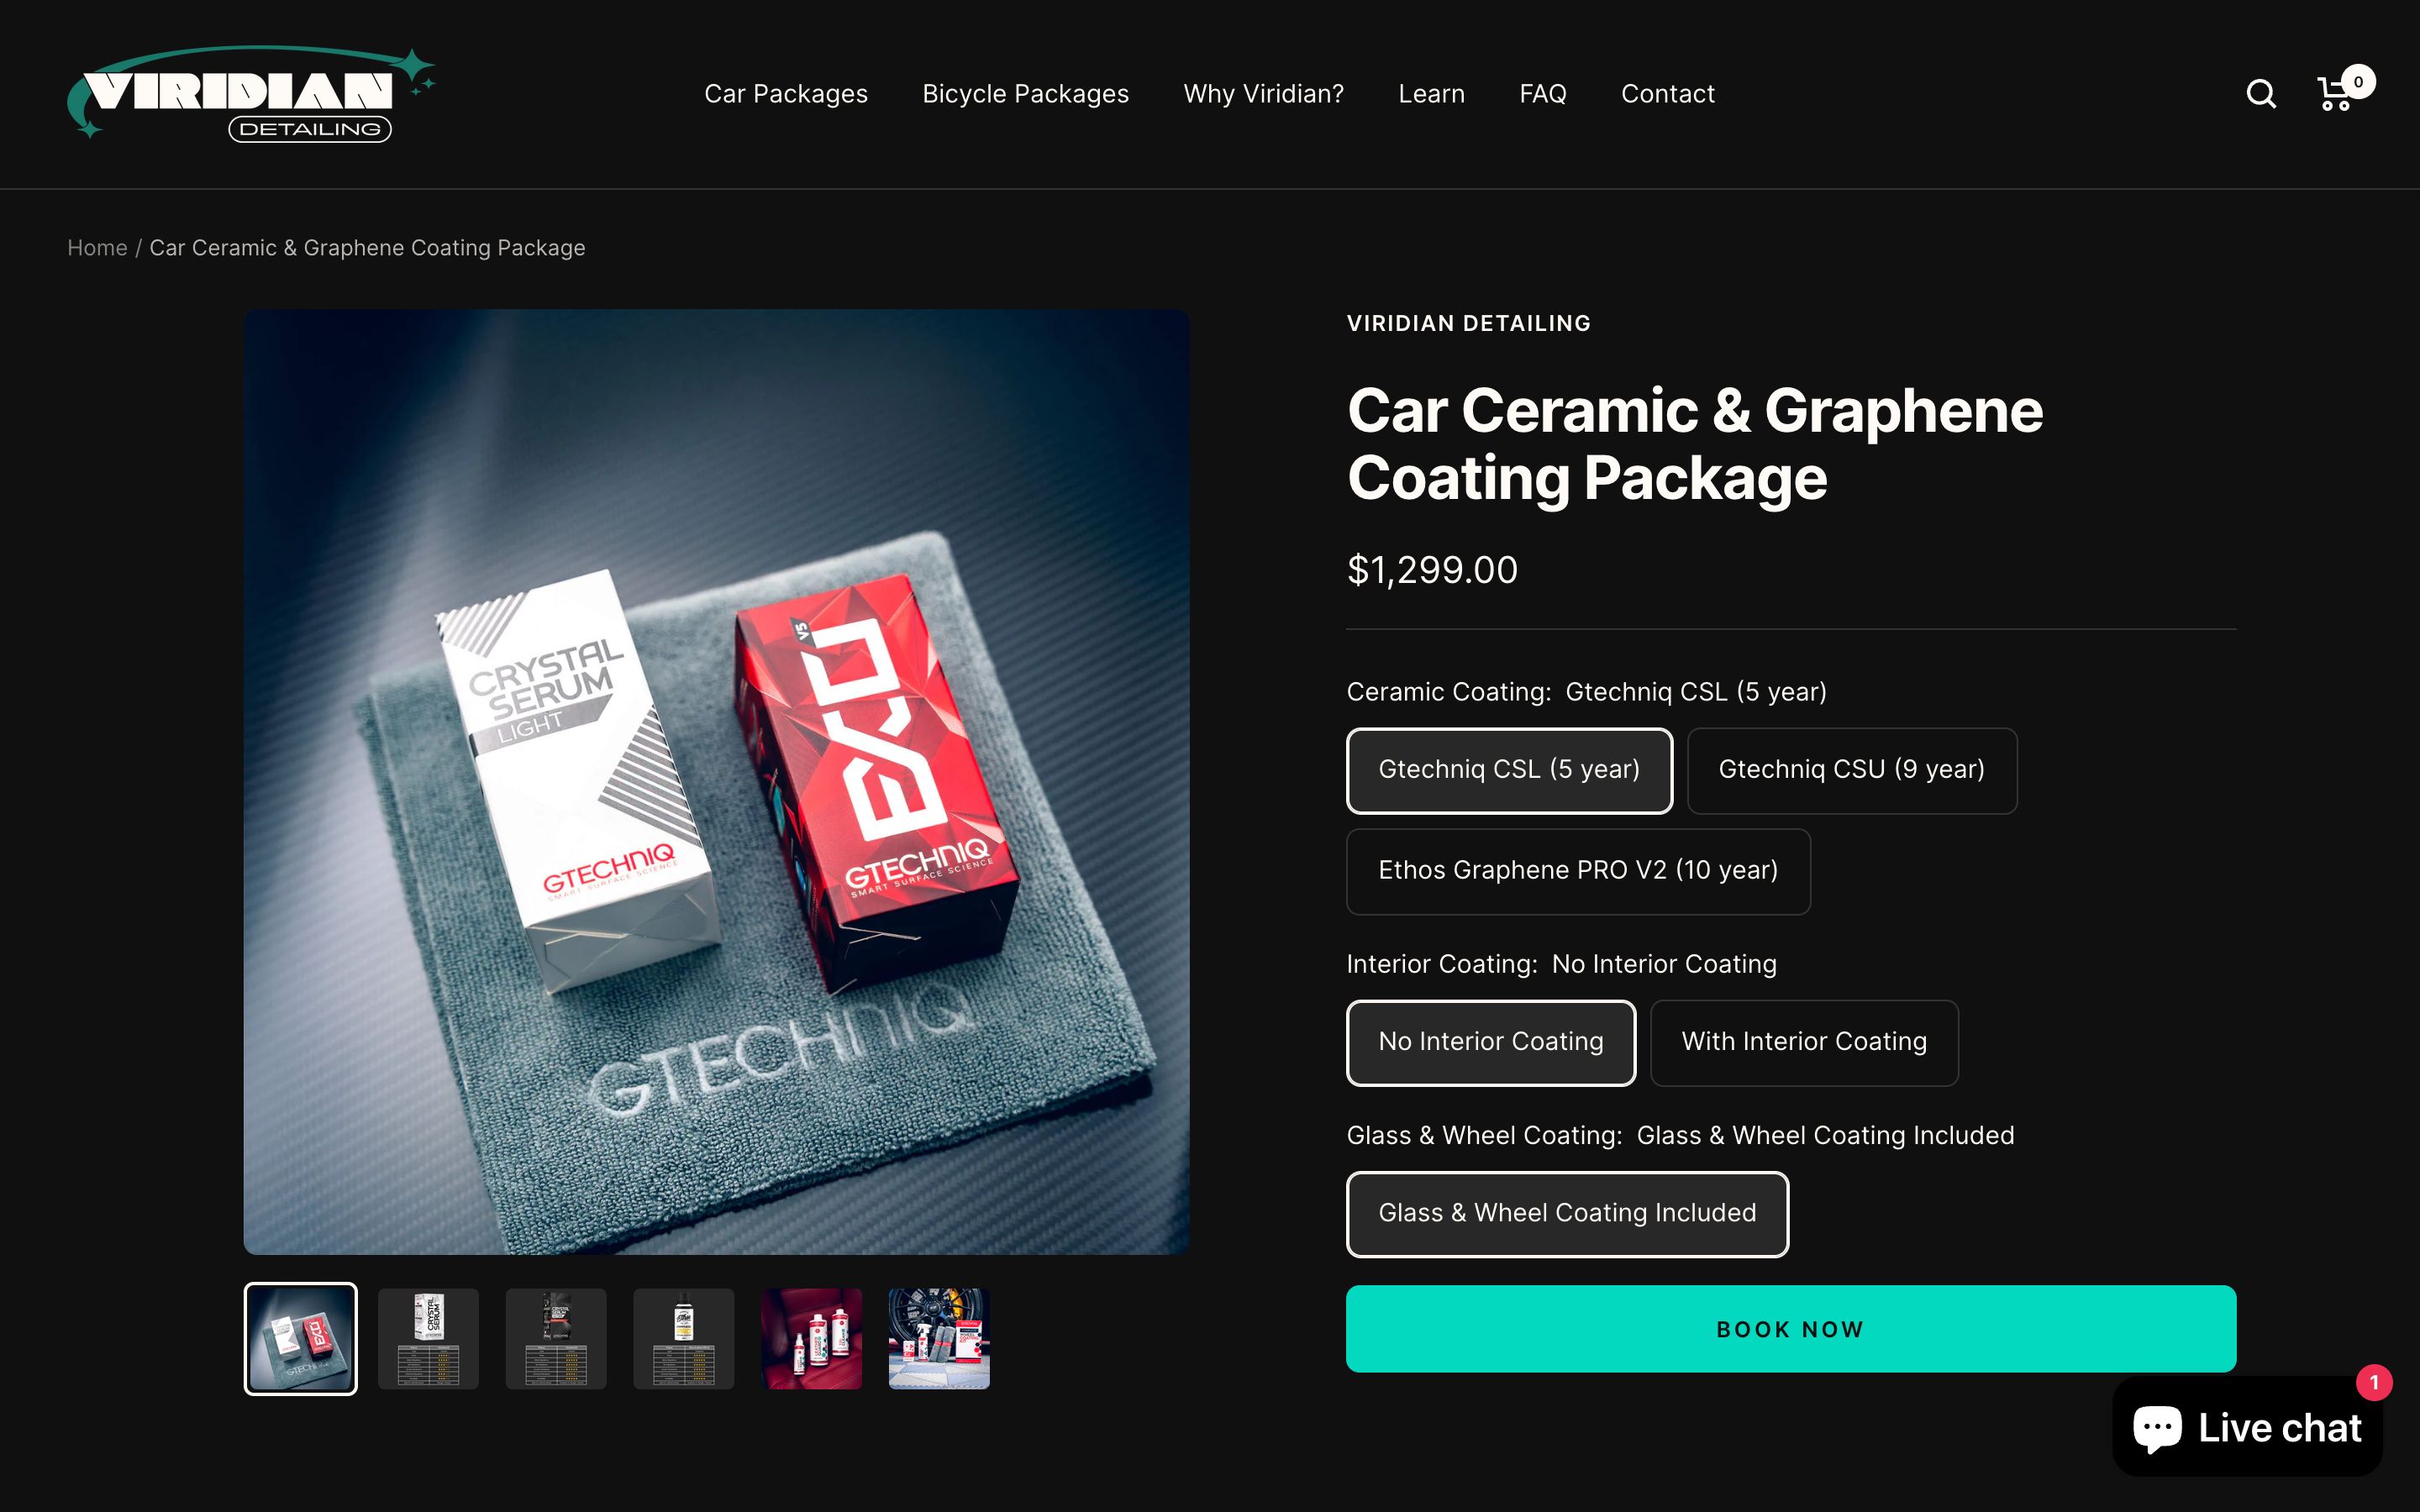The width and height of the screenshot is (2420, 1512).
Task: Choose With Interior Coating option
Action: click(1803, 1042)
